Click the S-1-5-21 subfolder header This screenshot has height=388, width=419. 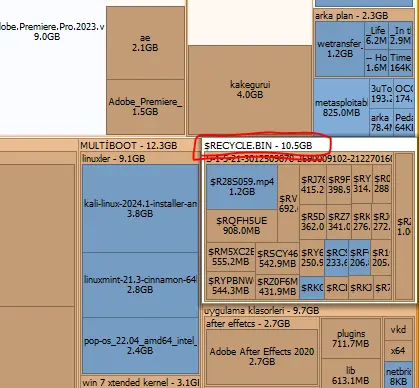(x=299, y=159)
